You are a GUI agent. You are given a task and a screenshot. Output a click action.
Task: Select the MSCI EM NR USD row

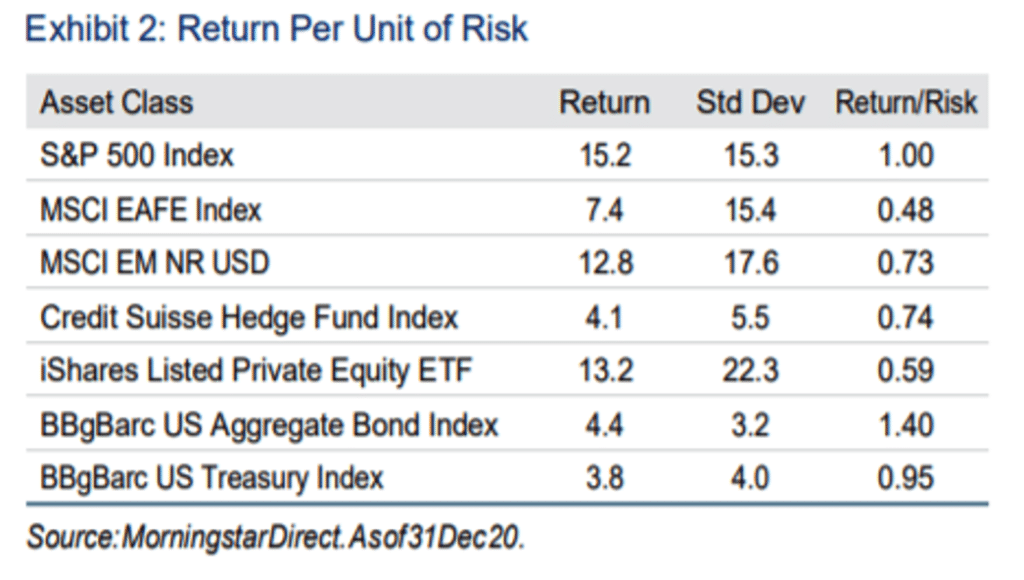507,263
